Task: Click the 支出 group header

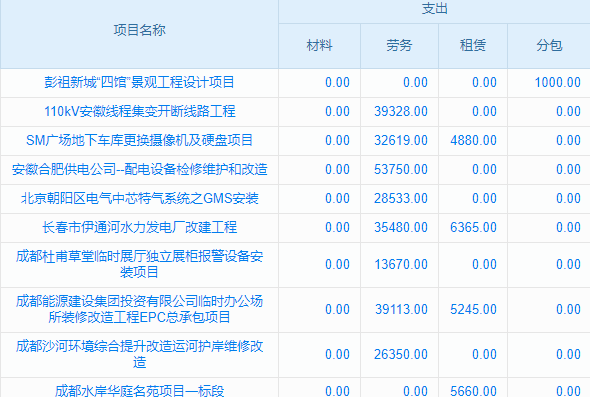Action: point(435,9)
